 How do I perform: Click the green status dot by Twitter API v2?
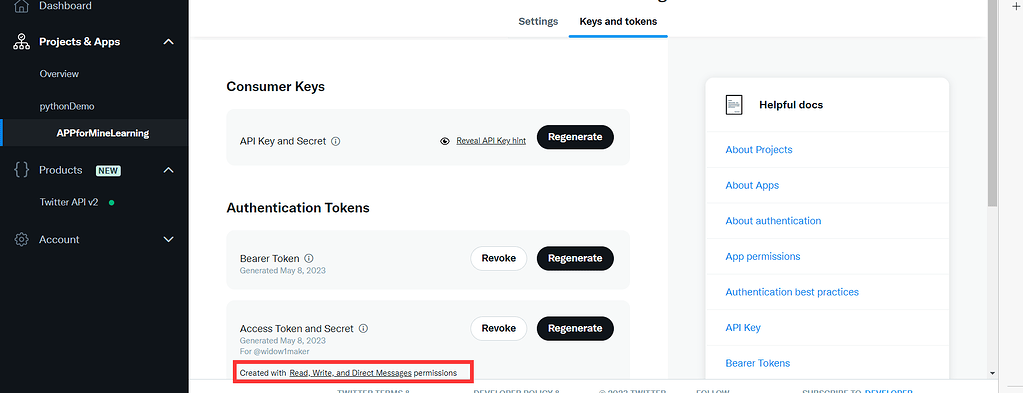[111, 202]
